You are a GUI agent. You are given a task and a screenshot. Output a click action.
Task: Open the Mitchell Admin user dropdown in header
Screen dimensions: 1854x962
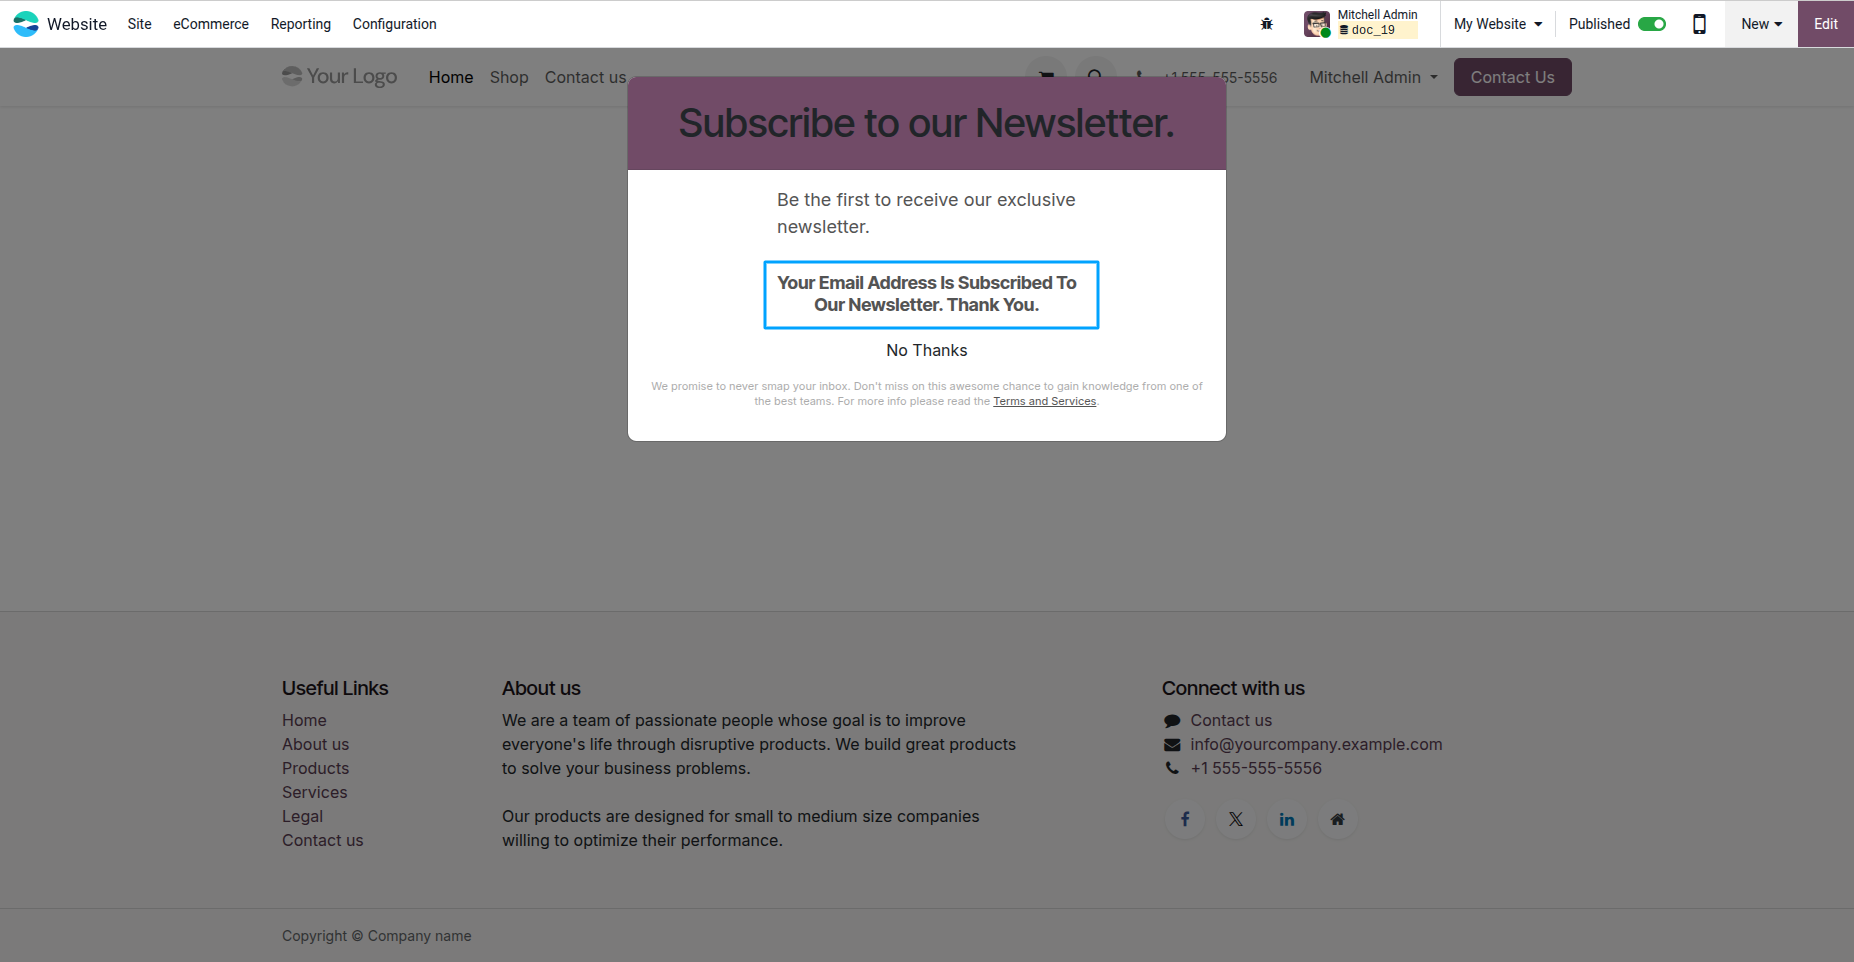(x=1373, y=77)
